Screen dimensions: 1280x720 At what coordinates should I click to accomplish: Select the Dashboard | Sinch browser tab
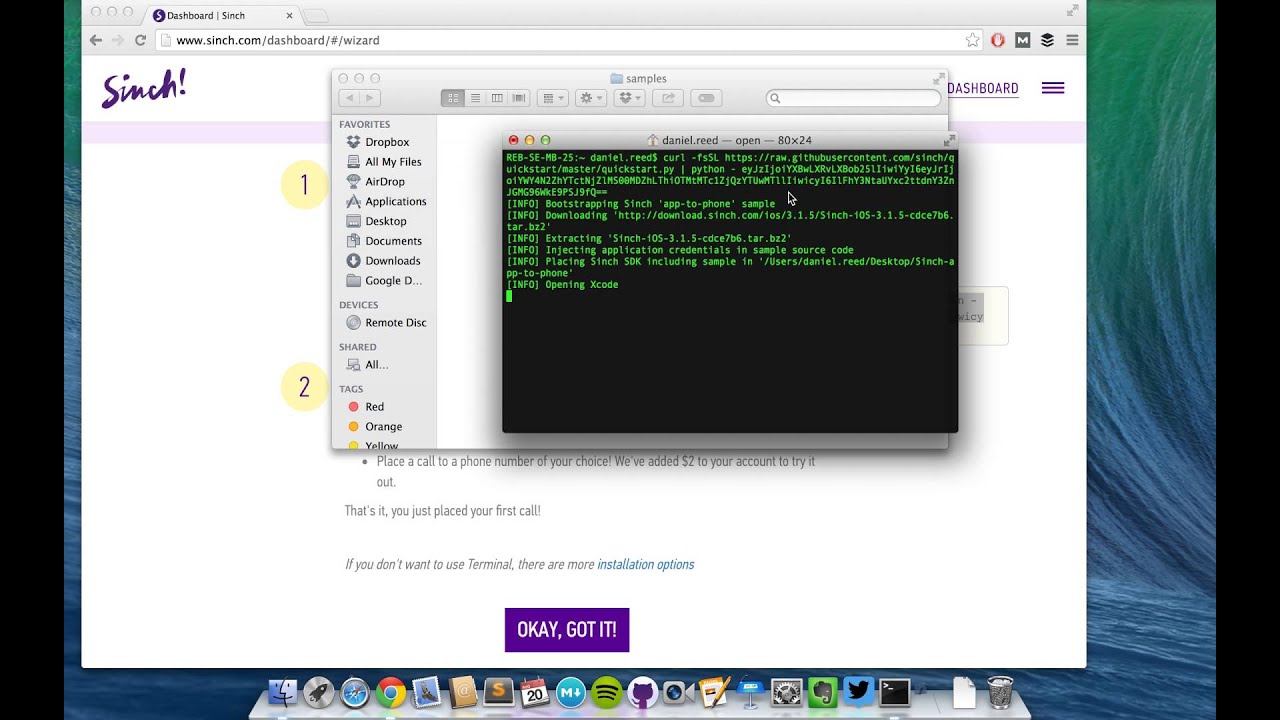pos(222,15)
